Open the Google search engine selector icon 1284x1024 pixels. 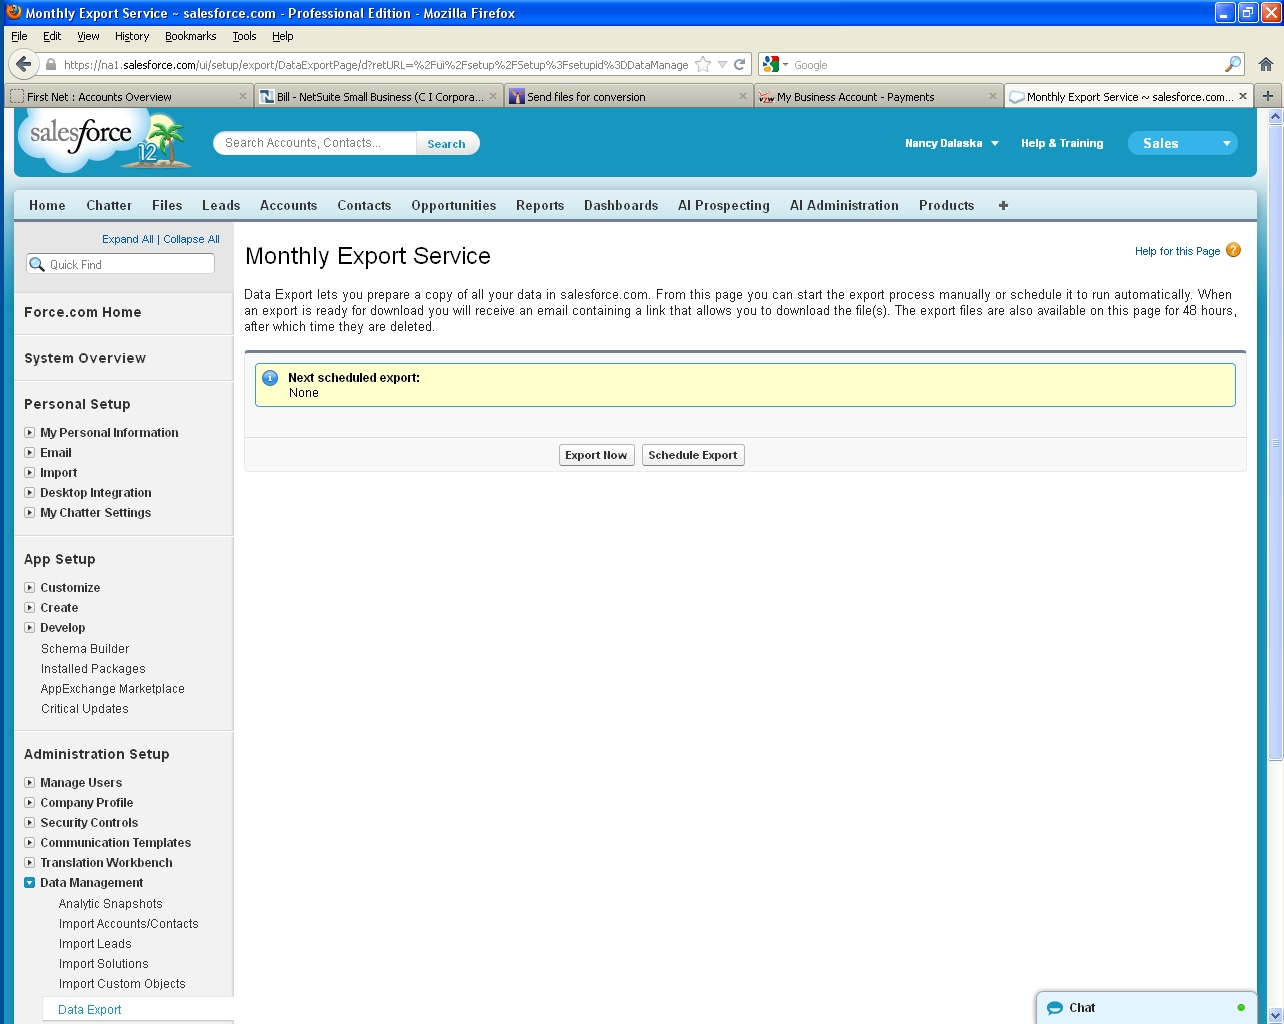click(775, 64)
